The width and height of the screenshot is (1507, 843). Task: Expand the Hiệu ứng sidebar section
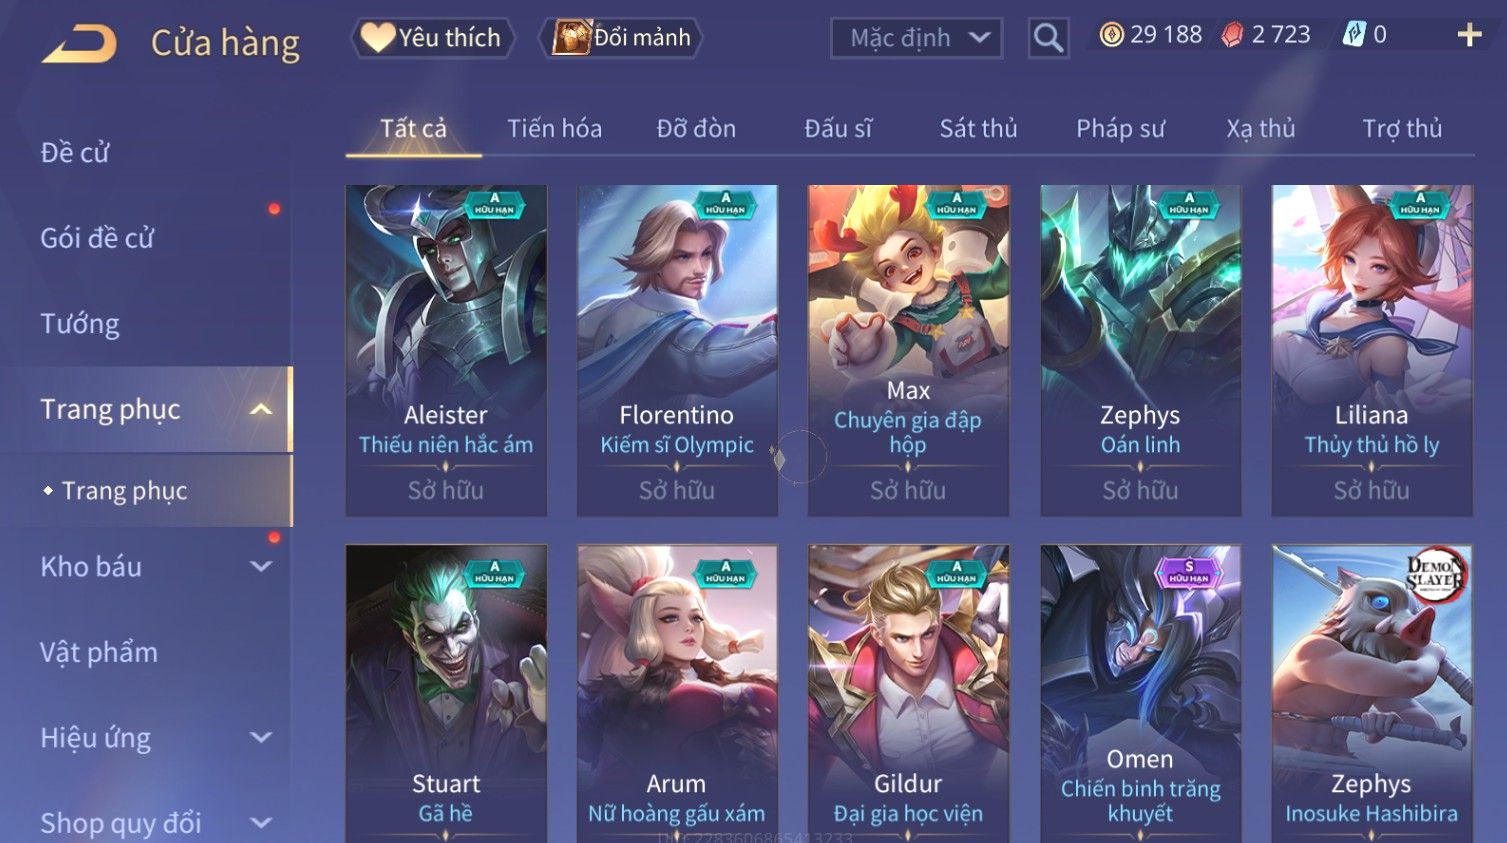pos(261,738)
